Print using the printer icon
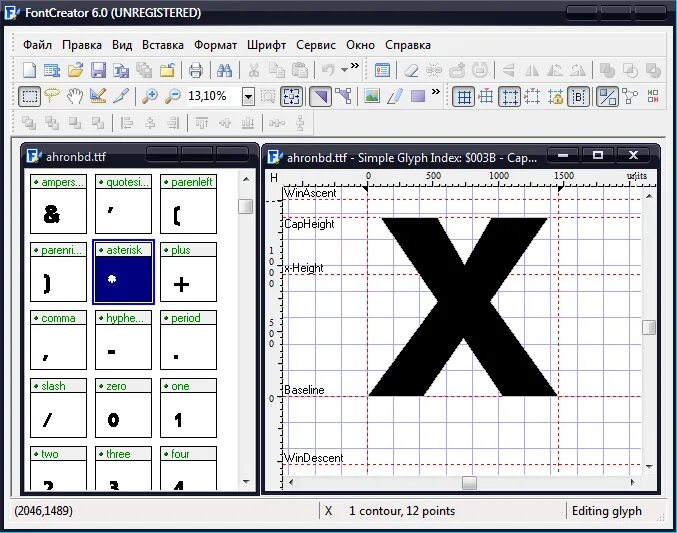 pyautogui.click(x=196, y=70)
